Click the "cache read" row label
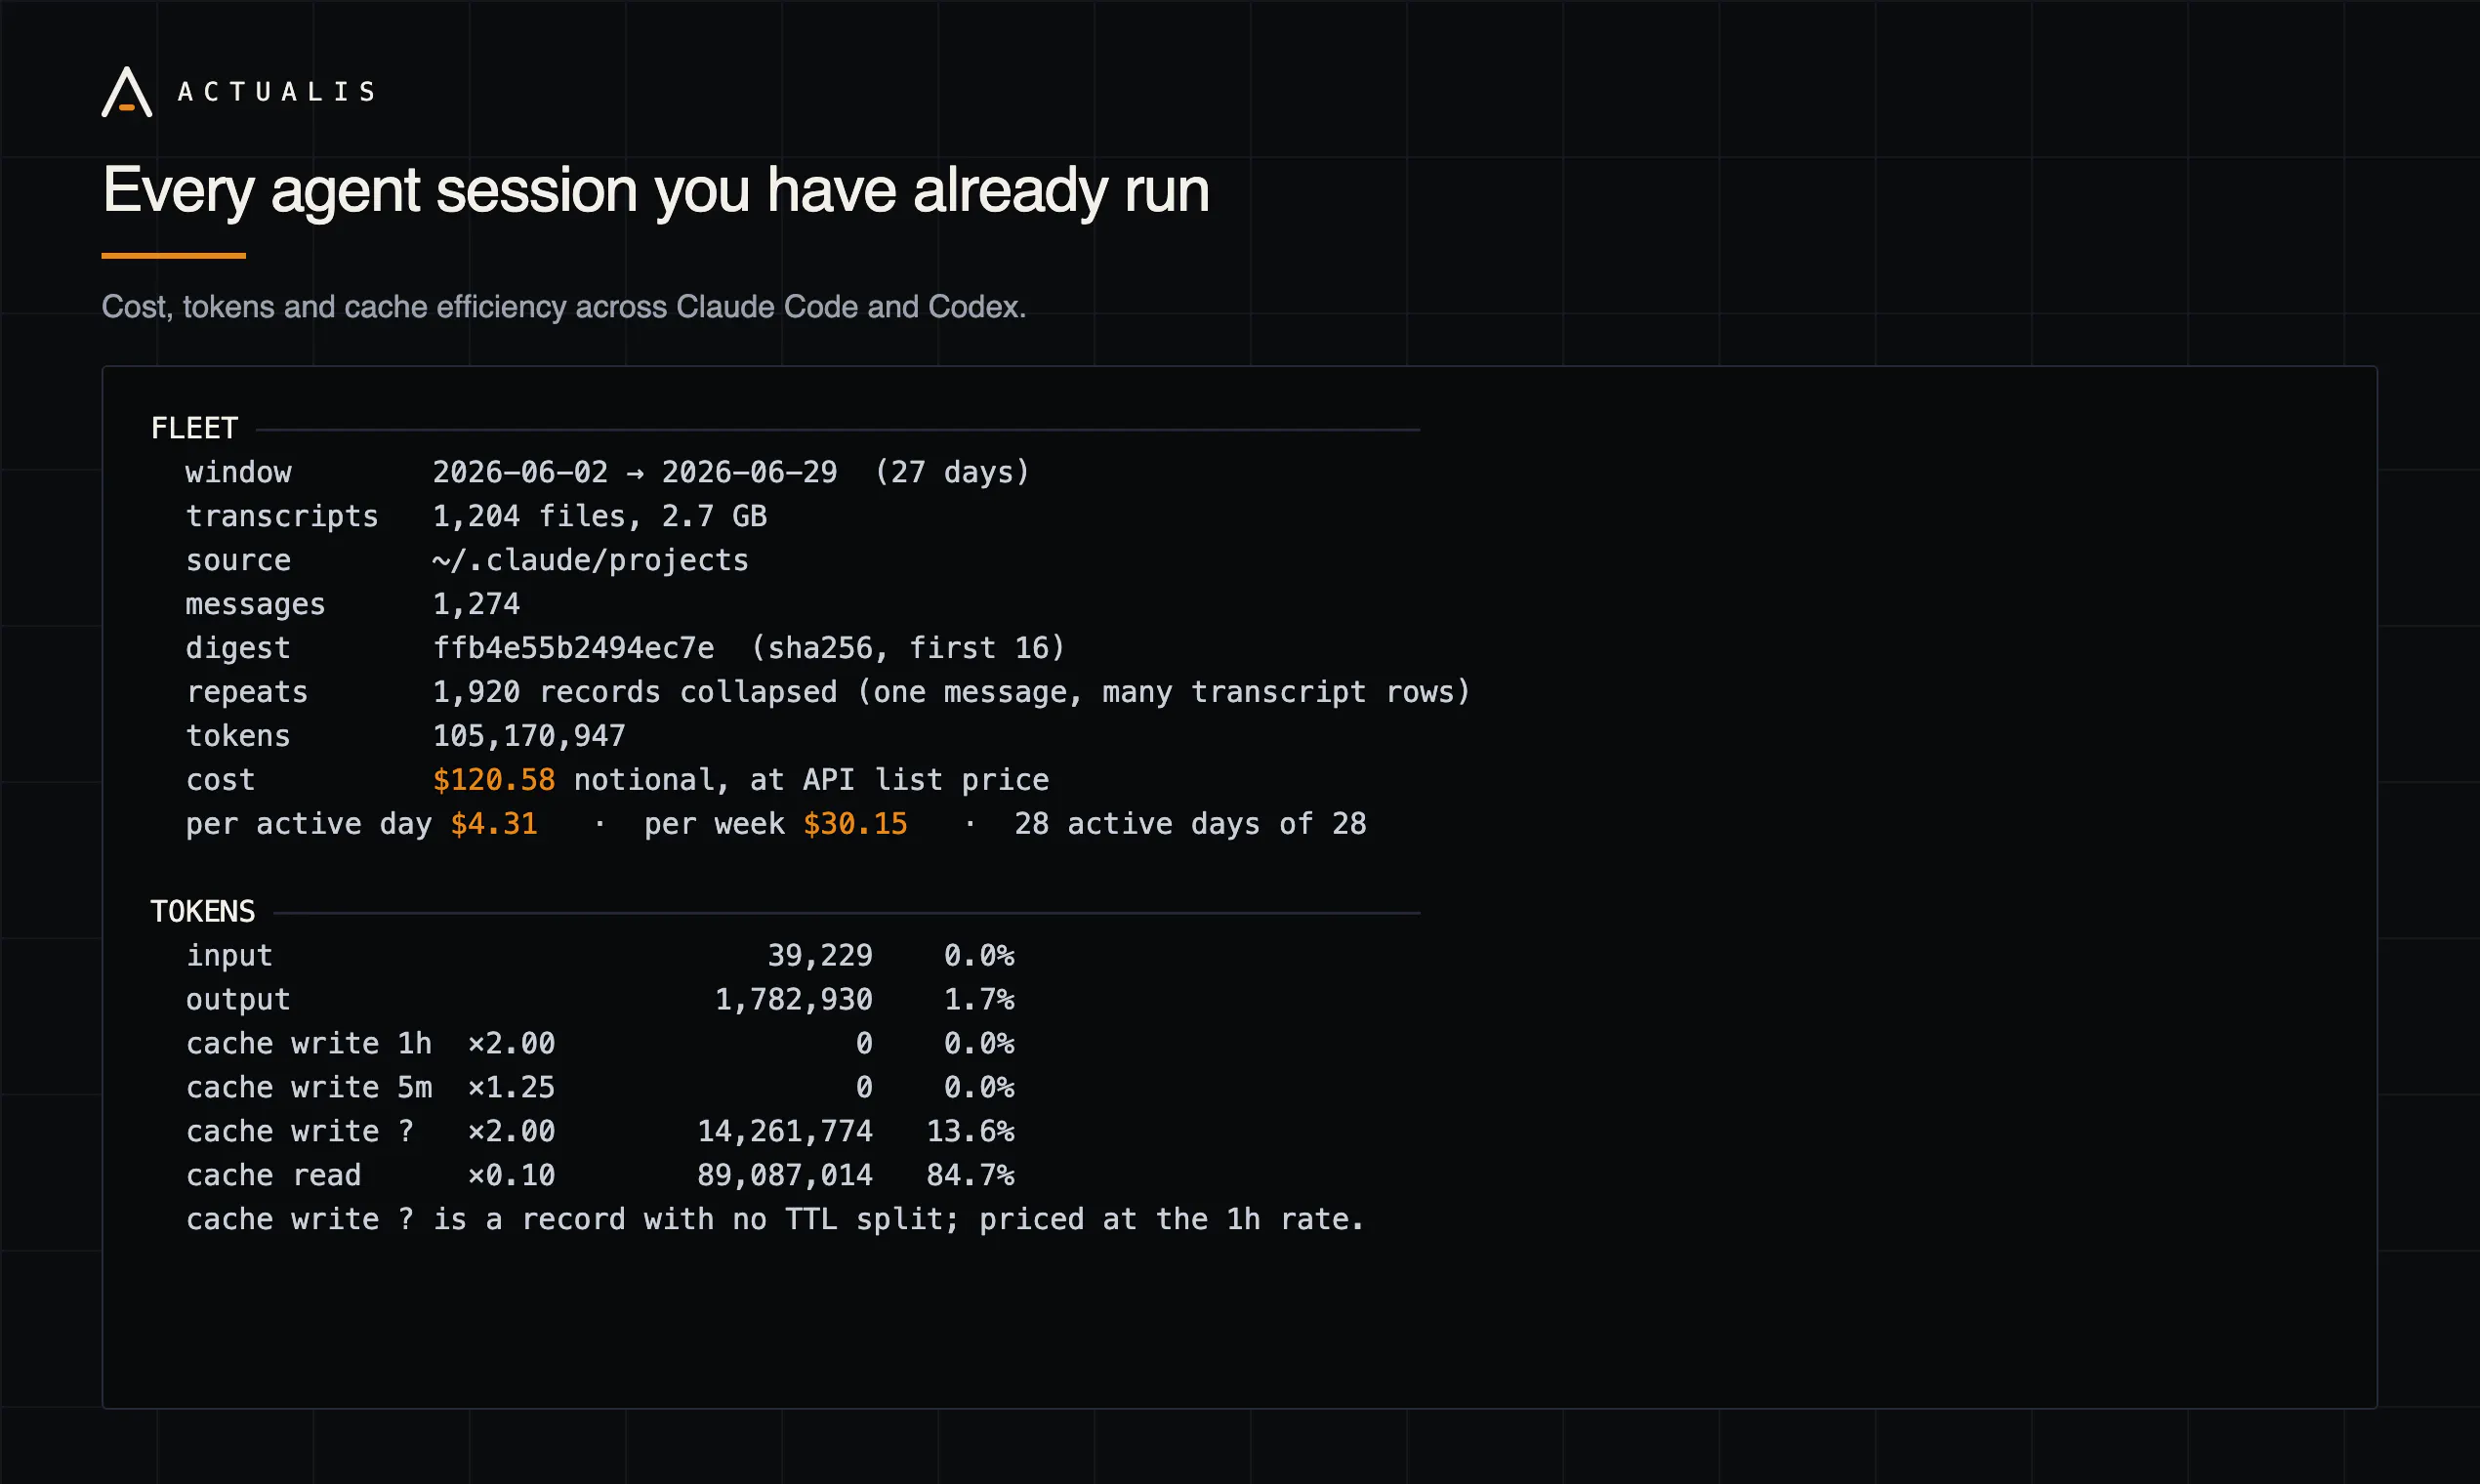Image resolution: width=2480 pixels, height=1484 pixels. click(273, 1176)
